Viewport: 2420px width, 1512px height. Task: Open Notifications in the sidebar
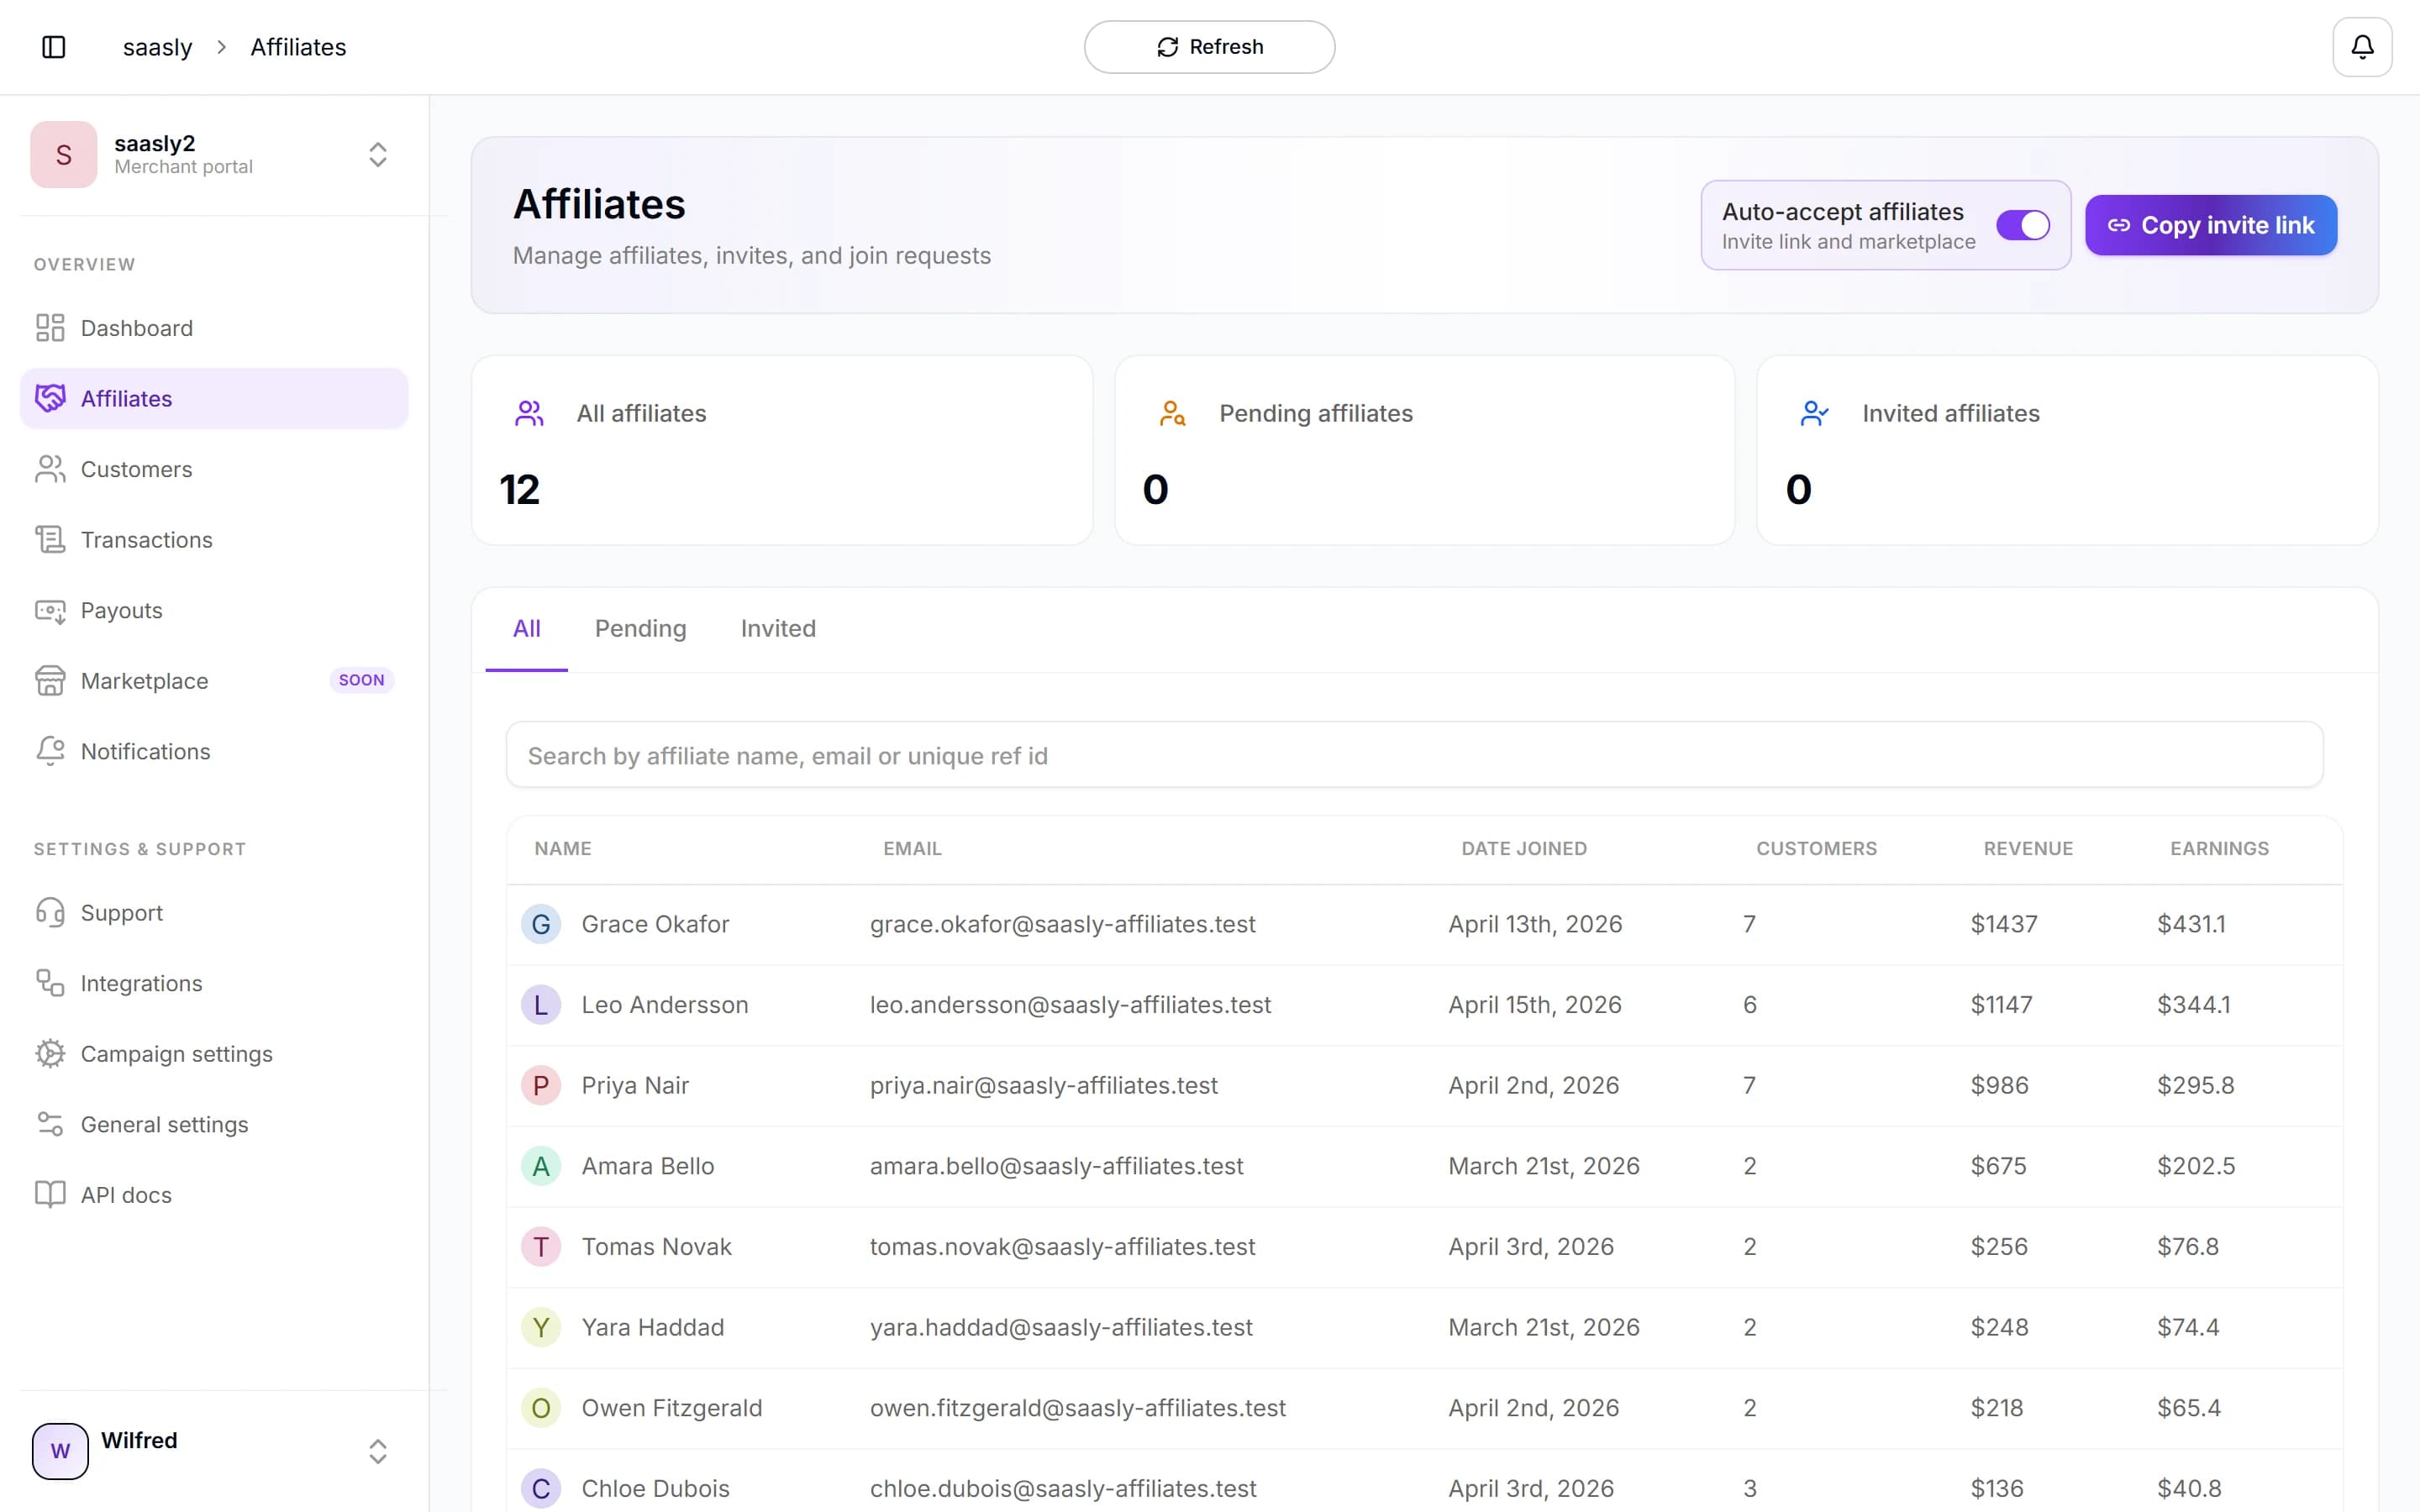214,751
